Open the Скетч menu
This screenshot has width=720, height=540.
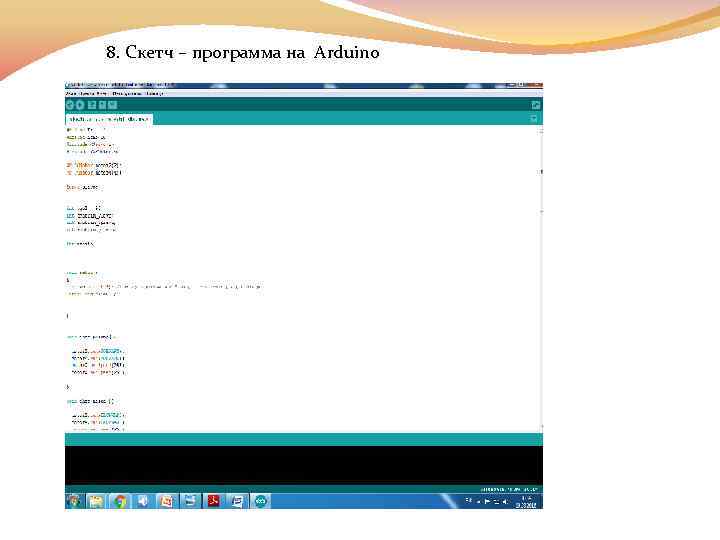[102, 94]
